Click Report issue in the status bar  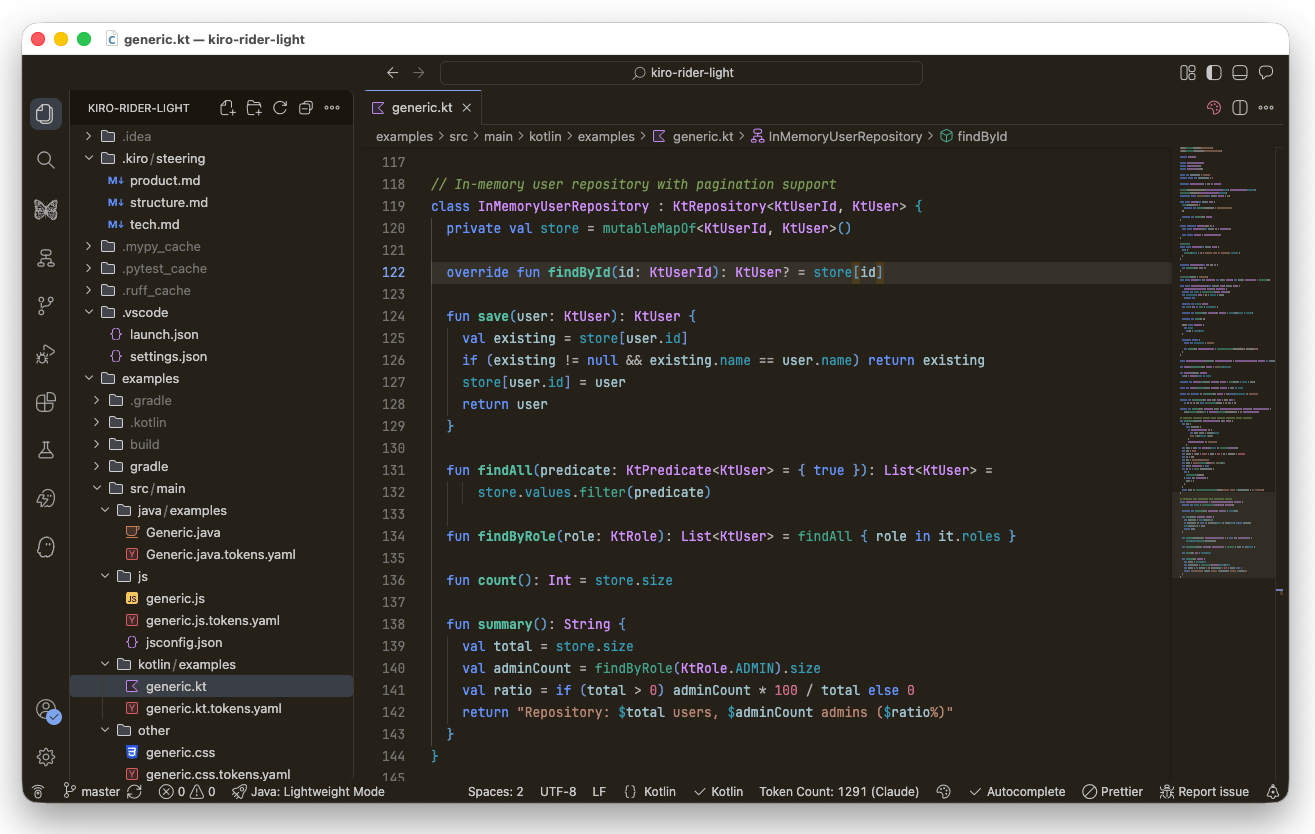pyautogui.click(x=1204, y=792)
